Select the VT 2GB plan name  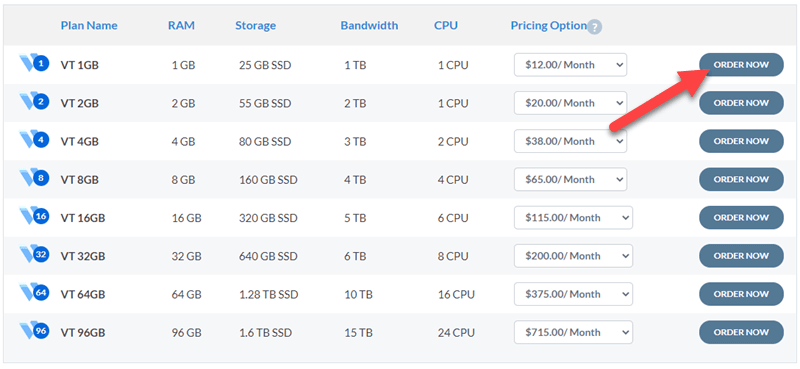click(x=80, y=104)
